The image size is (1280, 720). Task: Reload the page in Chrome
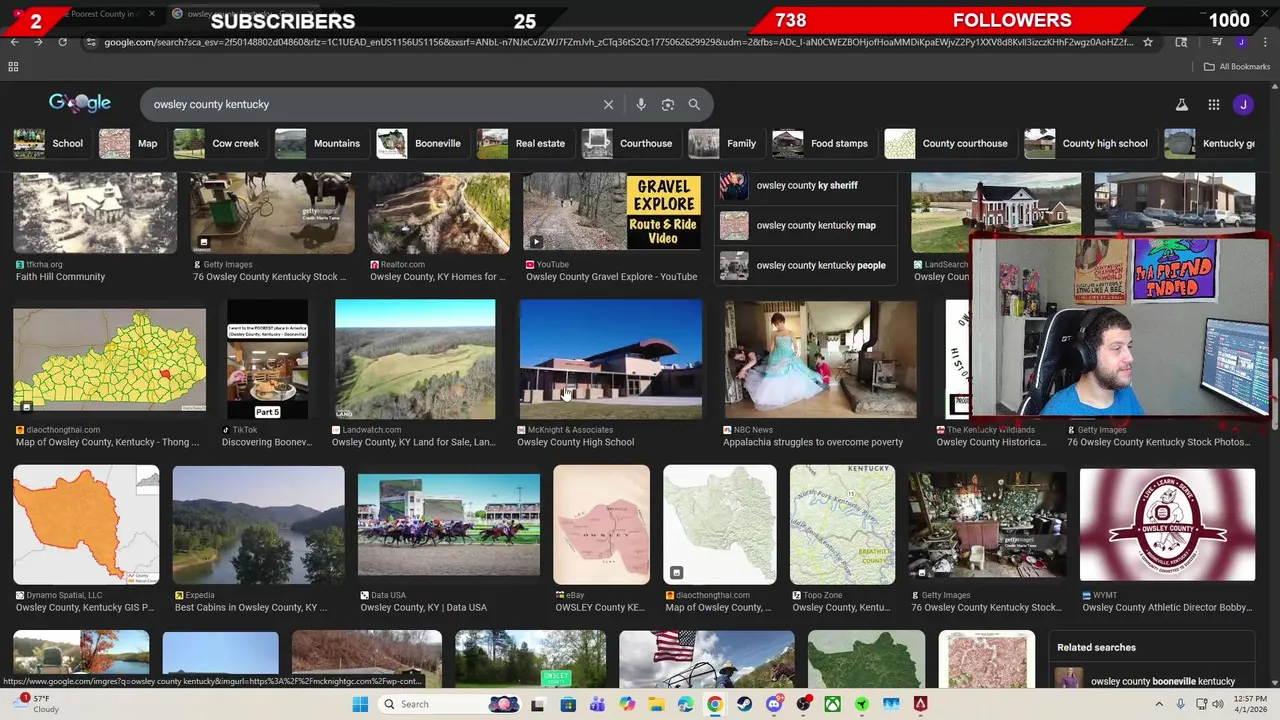click(x=62, y=42)
